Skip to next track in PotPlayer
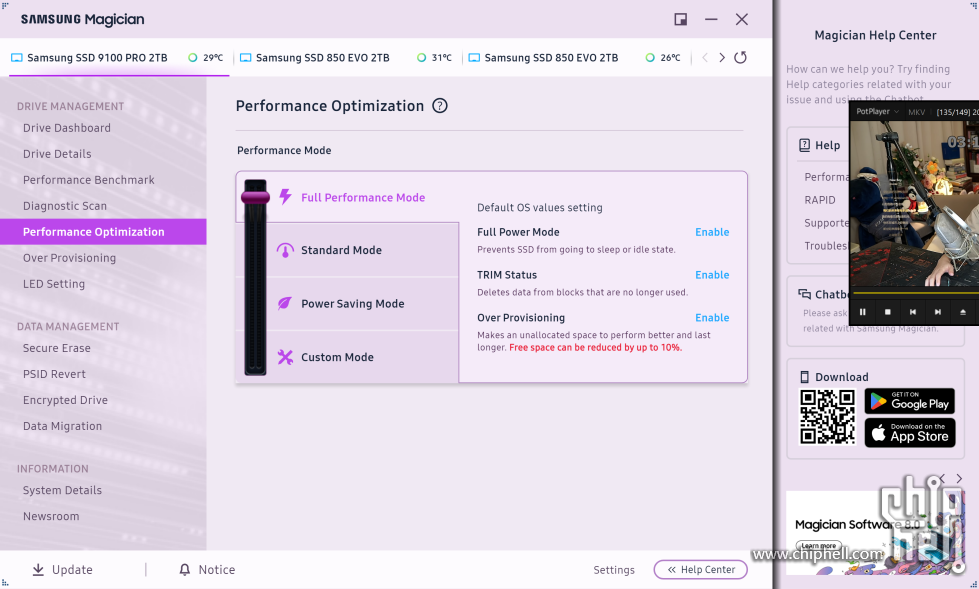979x589 pixels. 938,312
